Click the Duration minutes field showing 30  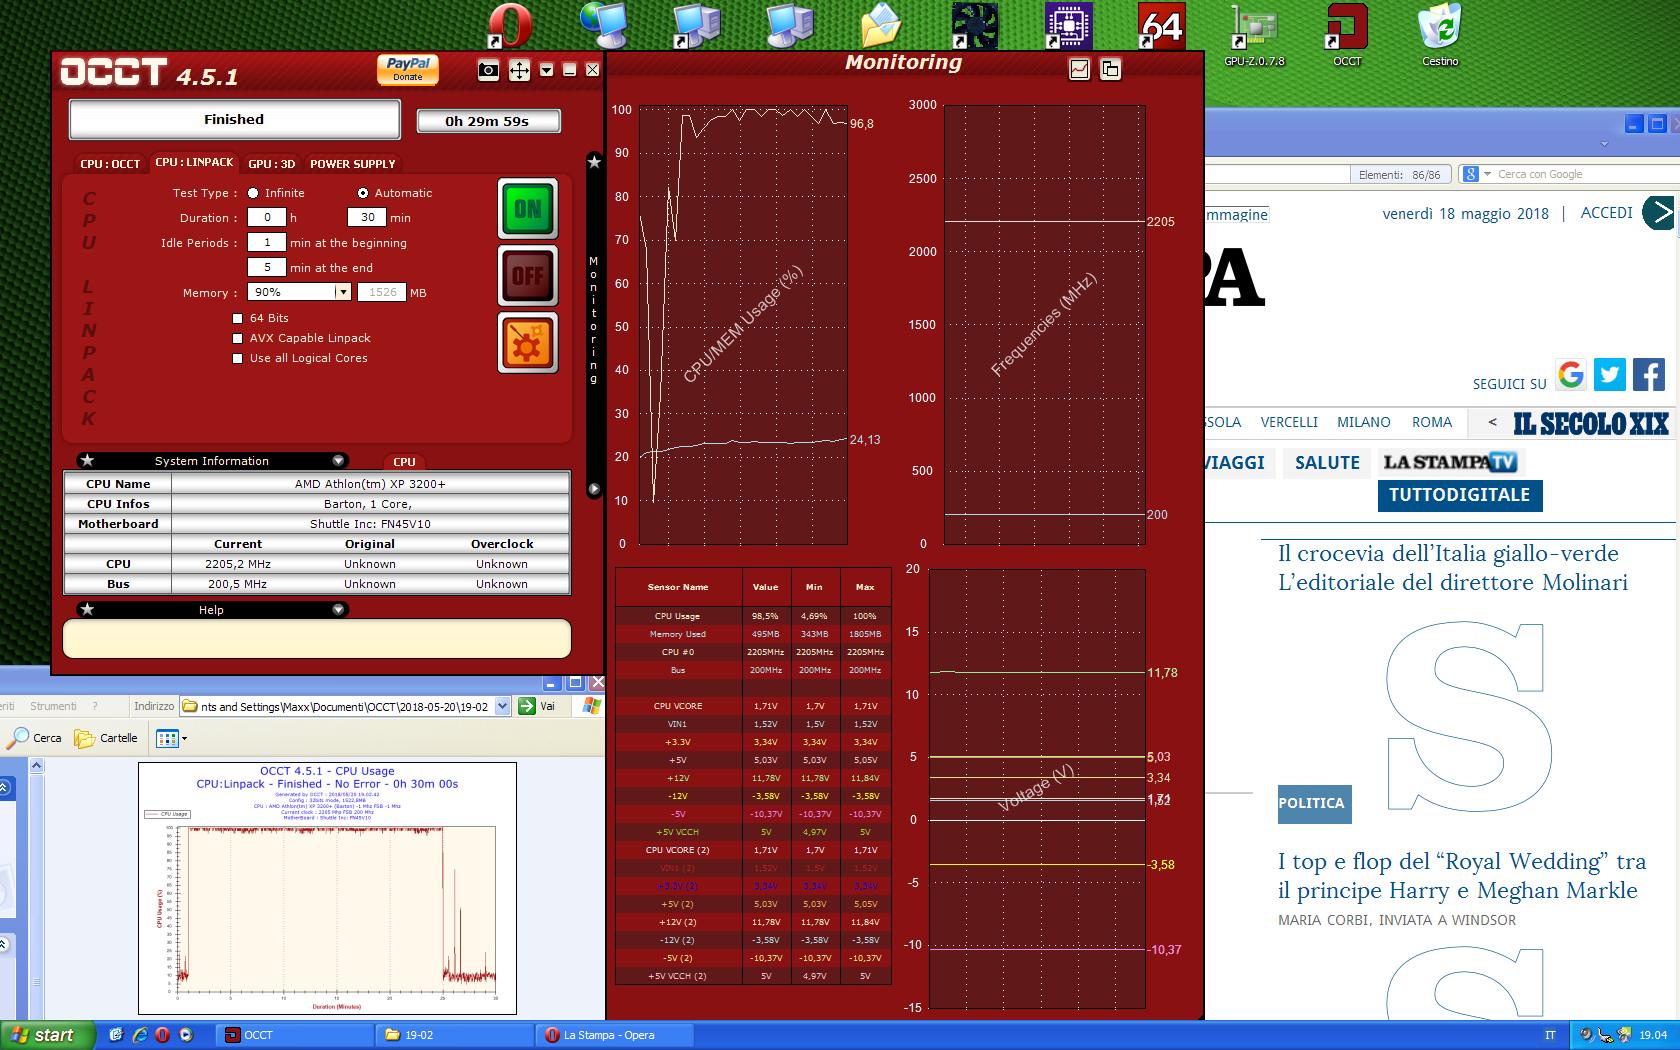pos(367,217)
